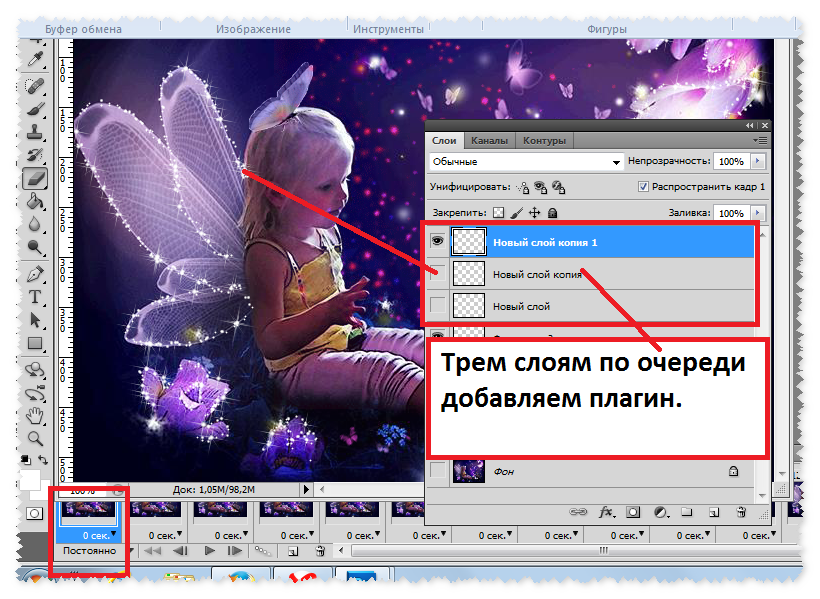This screenshot has height=599, width=820.
Task: Select the Blur tool
Action: point(35,224)
